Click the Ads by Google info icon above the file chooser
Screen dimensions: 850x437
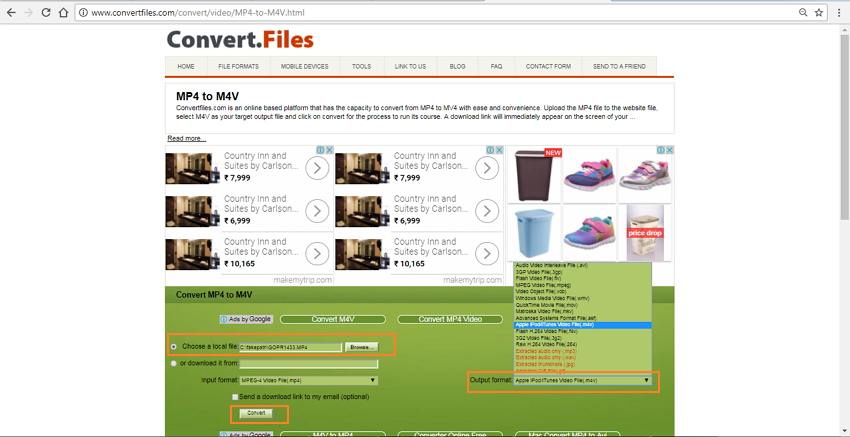tap(223, 319)
